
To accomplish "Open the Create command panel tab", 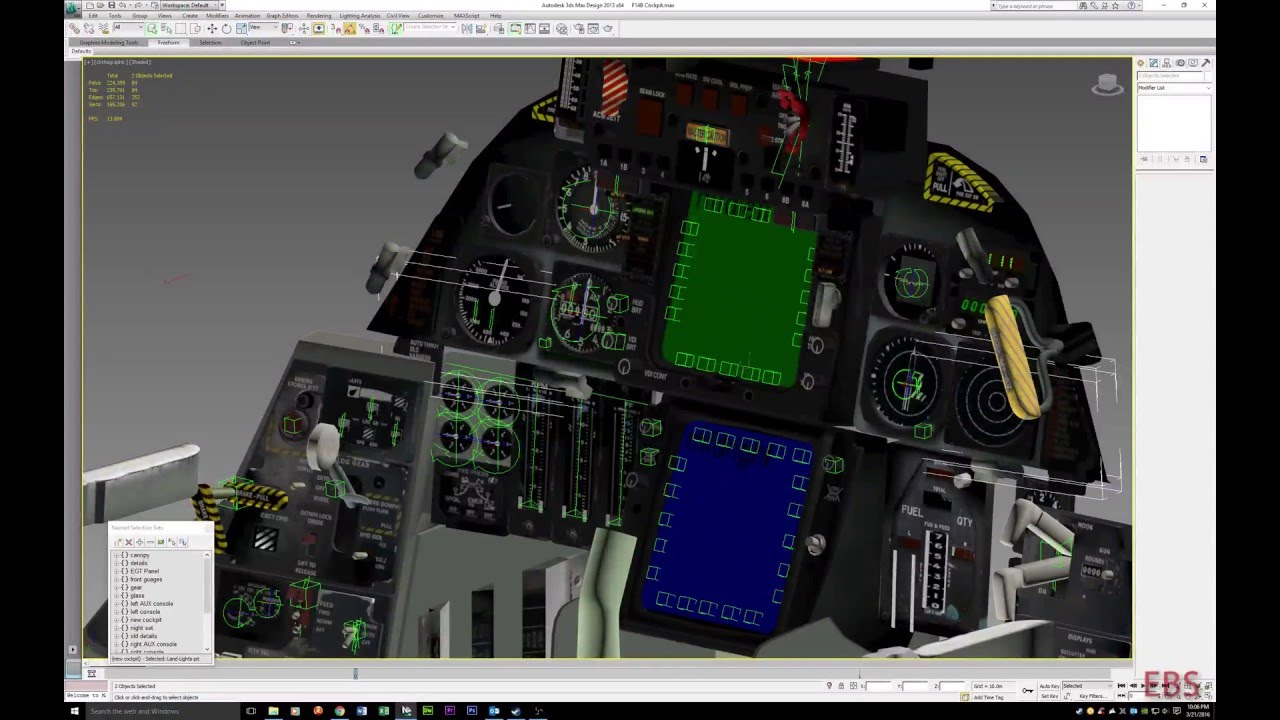I will pos(1141,63).
